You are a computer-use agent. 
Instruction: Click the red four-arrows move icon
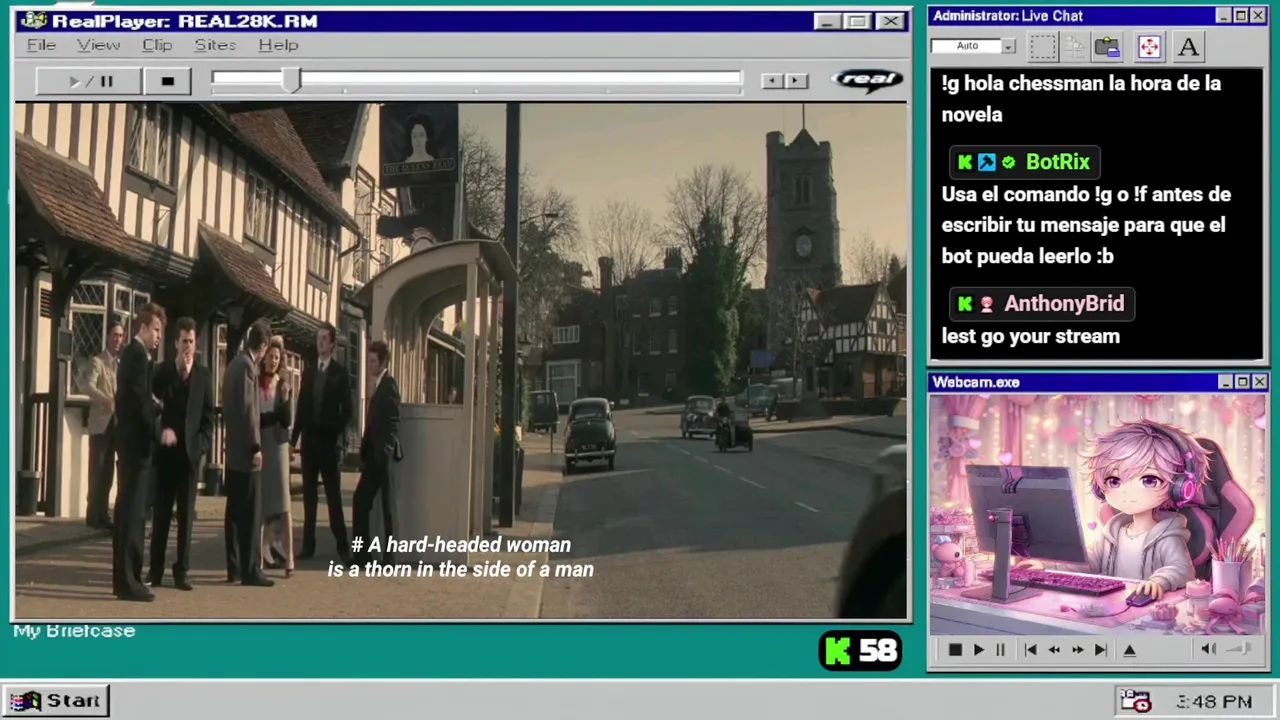1149,46
